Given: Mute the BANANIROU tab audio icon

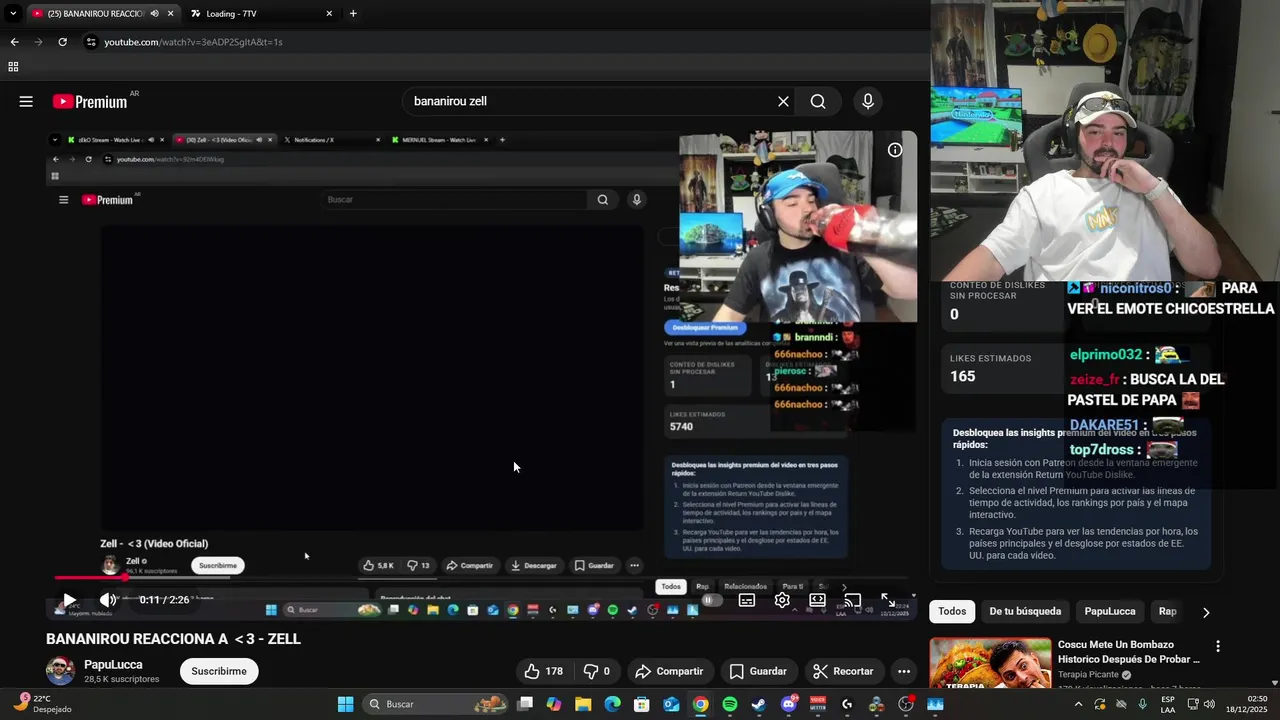Looking at the screenshot, I should [154, 14].
